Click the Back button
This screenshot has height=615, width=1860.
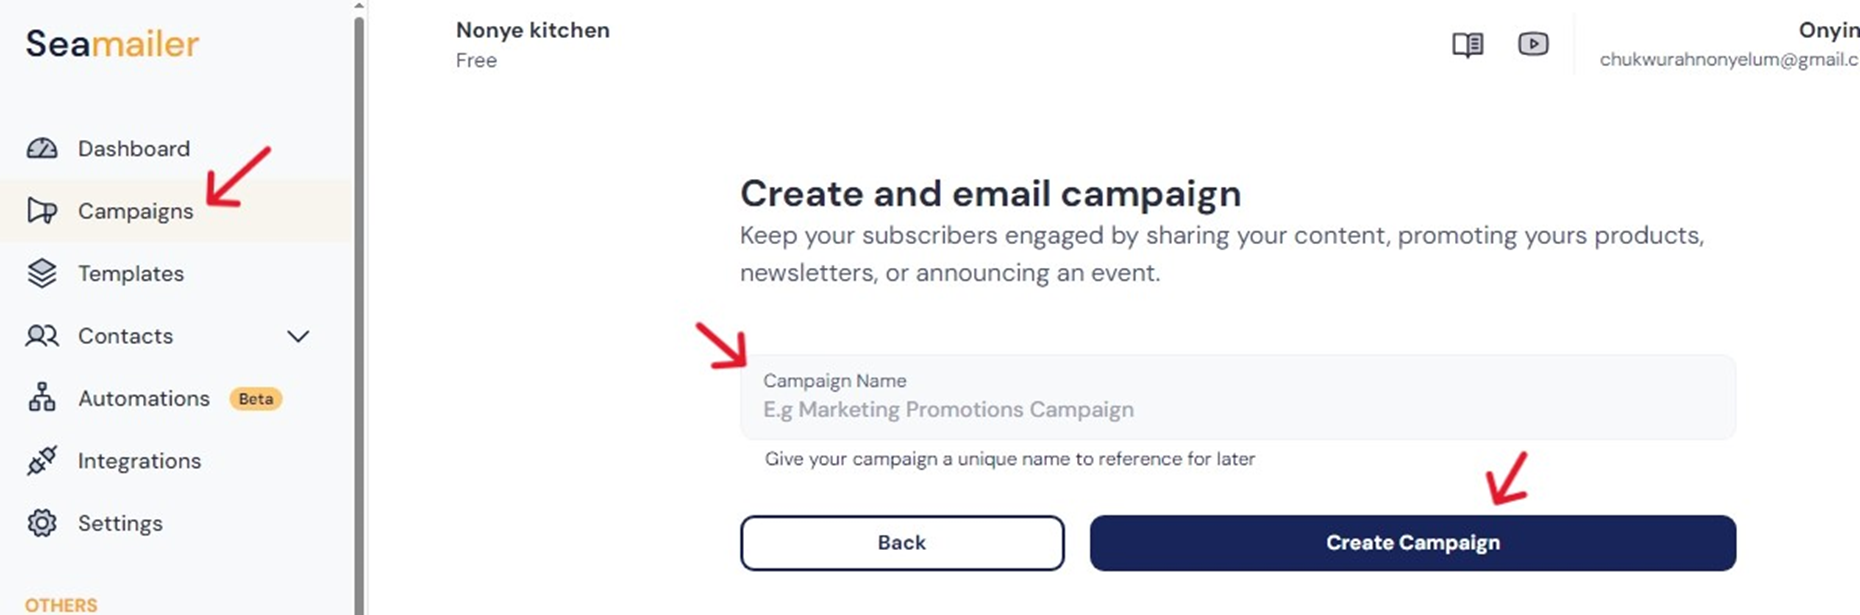coord(901,543)
